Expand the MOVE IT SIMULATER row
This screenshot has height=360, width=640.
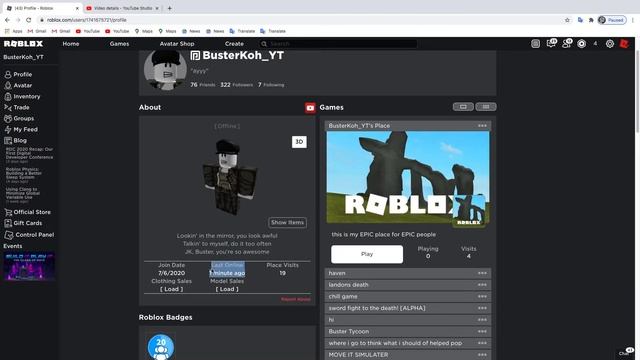[408, 355]
